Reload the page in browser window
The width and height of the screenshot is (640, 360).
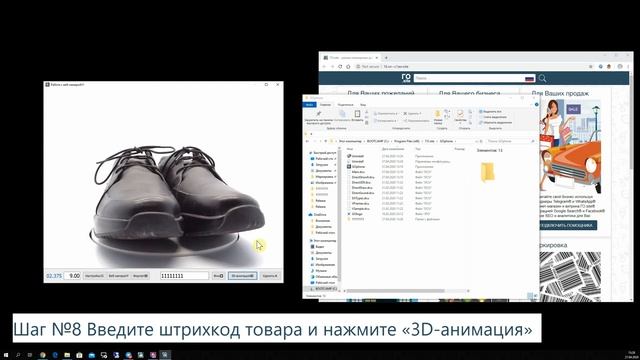tap(340, 67)
